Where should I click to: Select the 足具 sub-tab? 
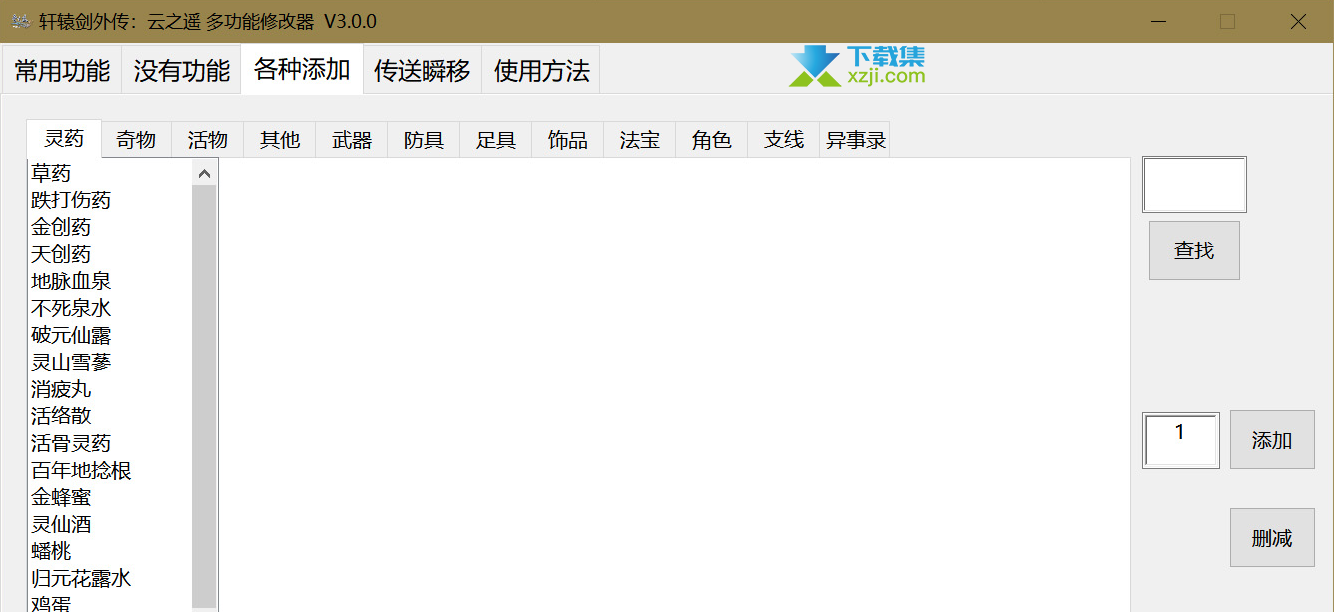point(496,140)
